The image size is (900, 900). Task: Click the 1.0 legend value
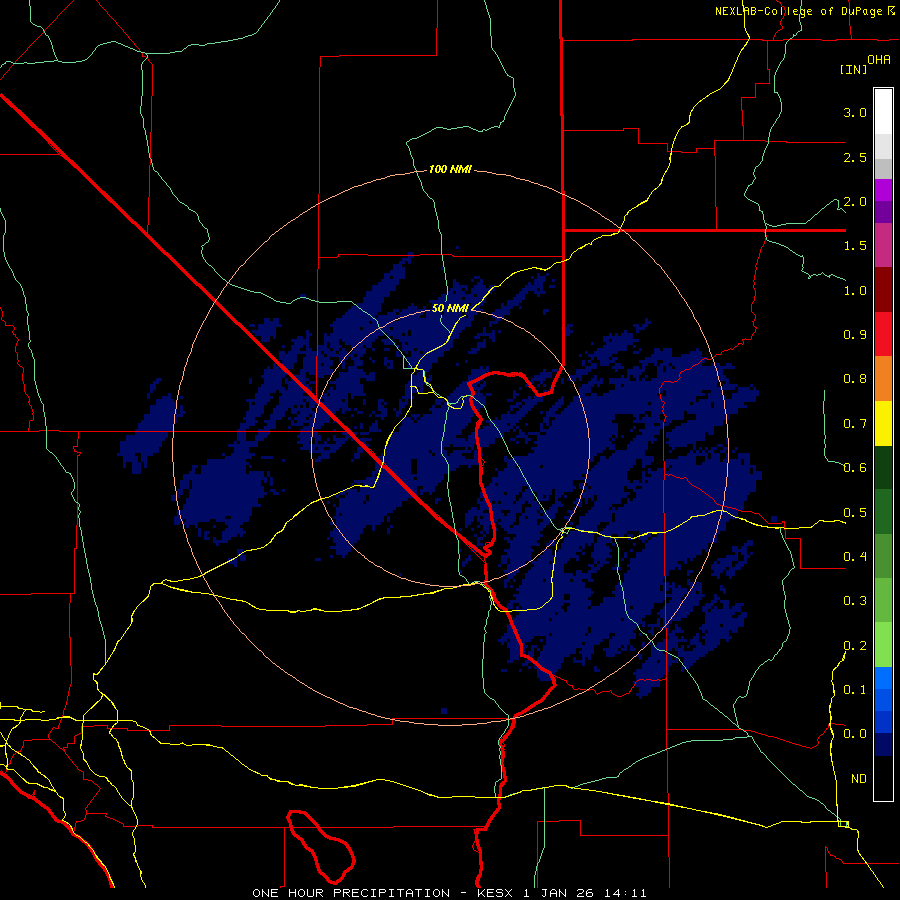pos(855,291)
